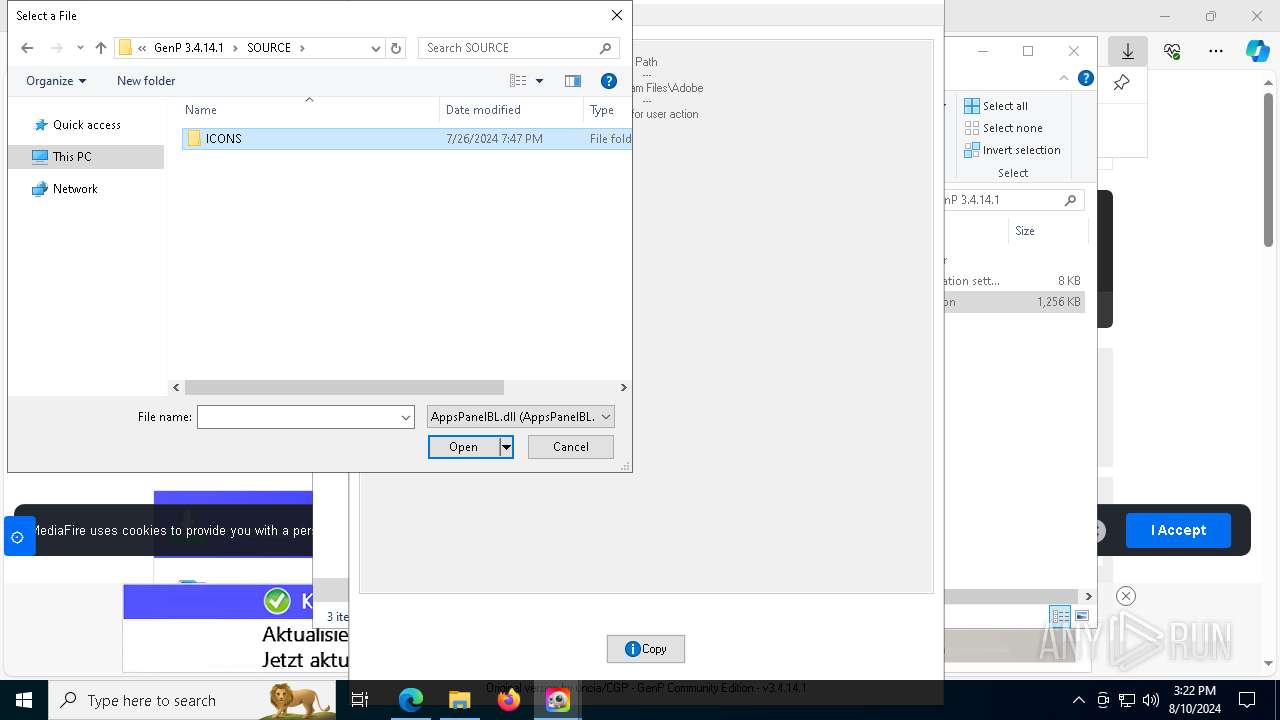Click GenP 3.4.14.1 in address path
This screenshot has height=720, width=1280.
[189, 48]
